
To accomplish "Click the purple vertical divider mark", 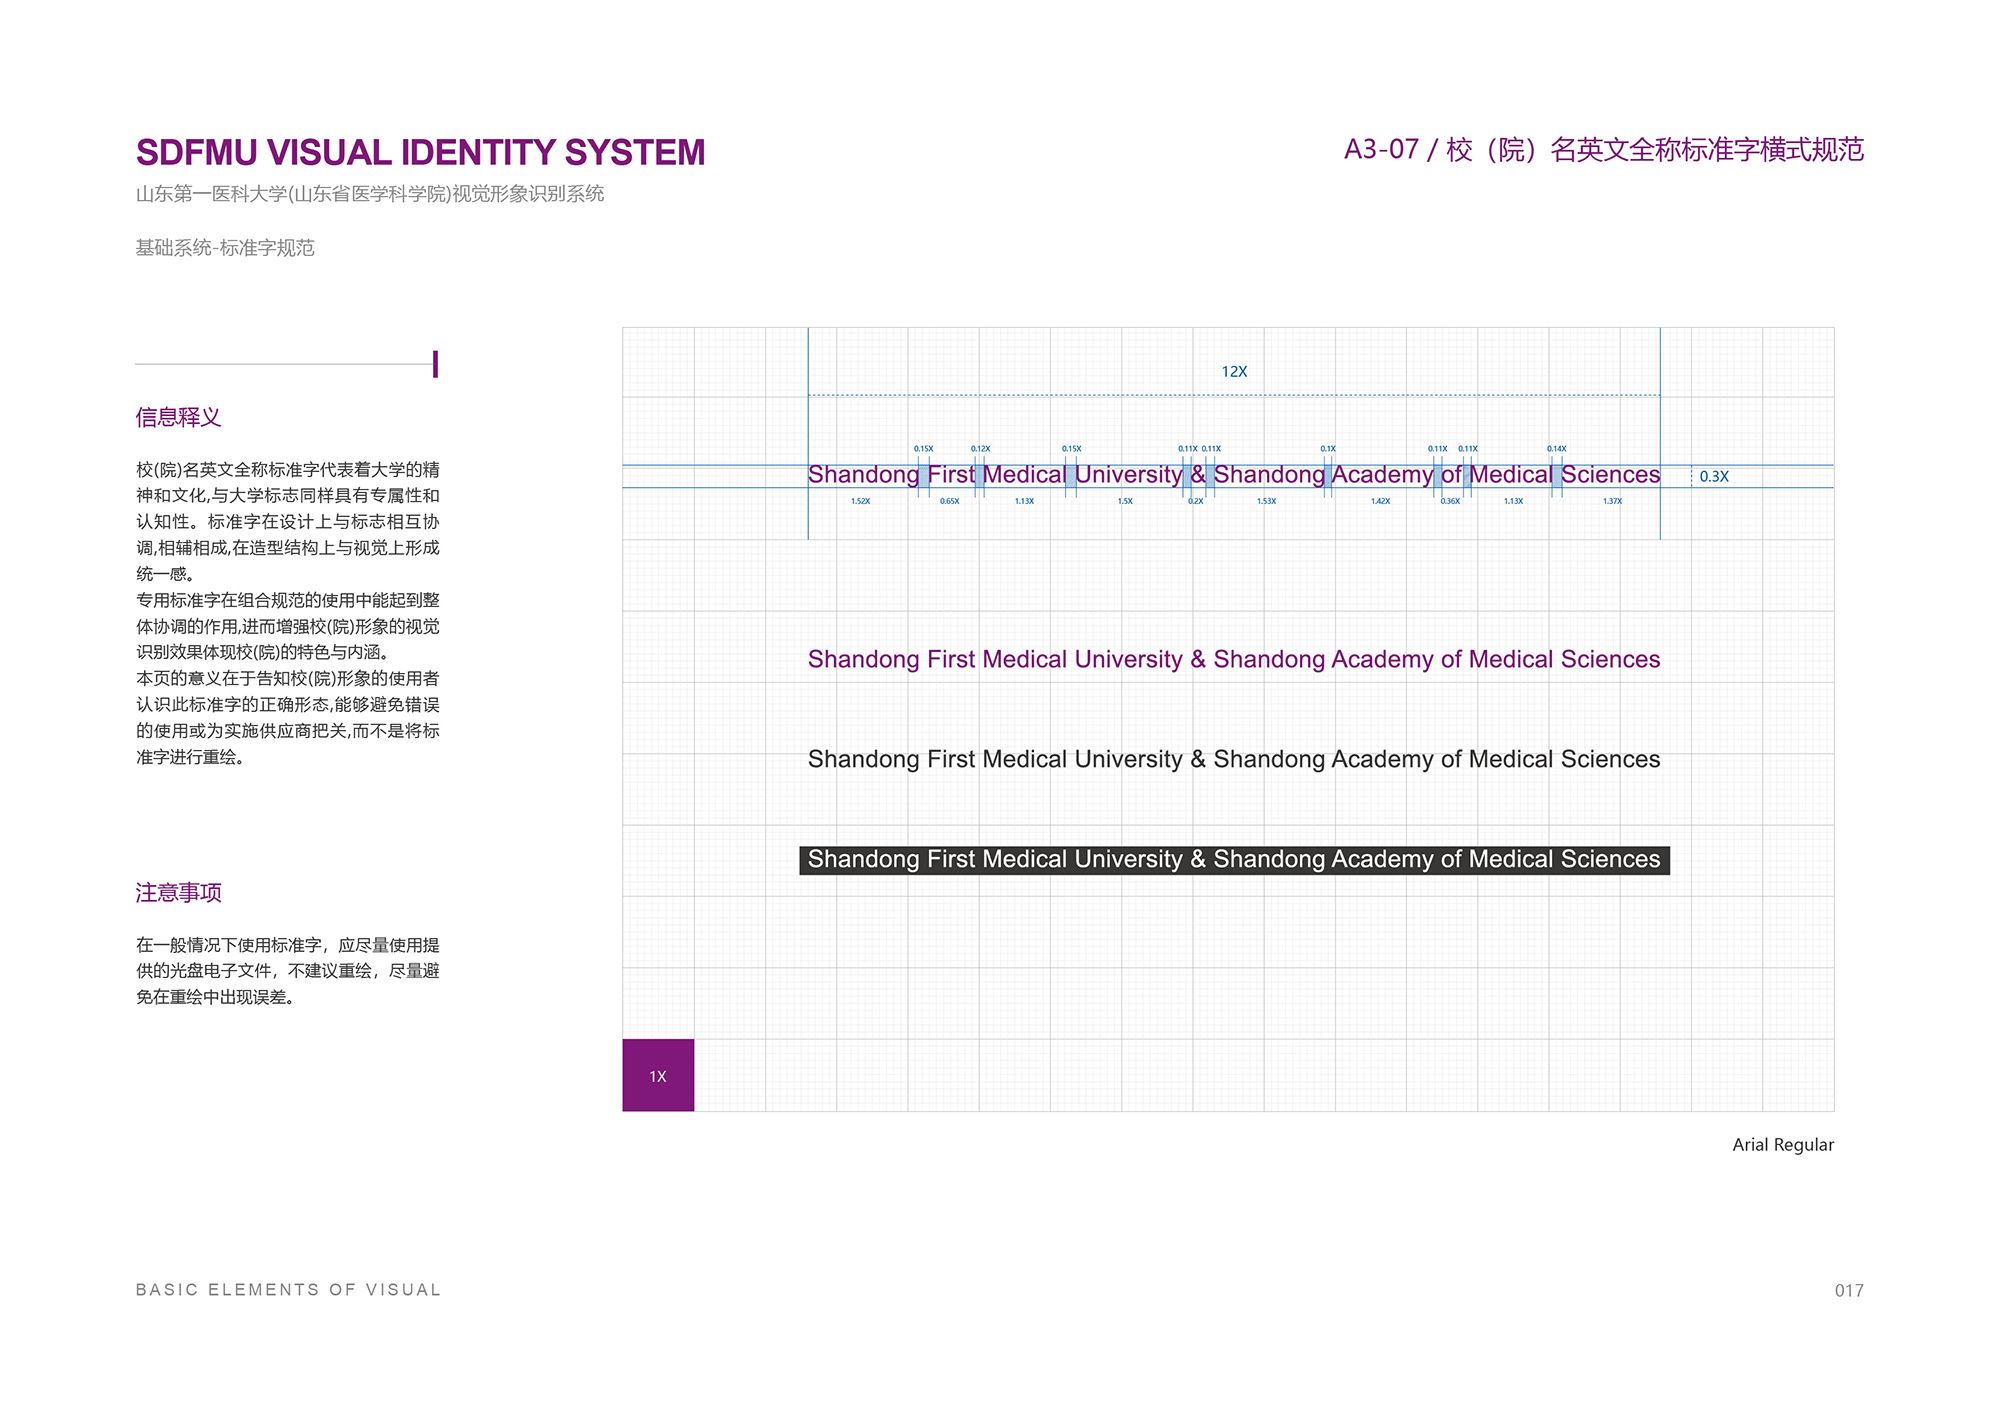I will pyautogui.click(x=435, y=364).
